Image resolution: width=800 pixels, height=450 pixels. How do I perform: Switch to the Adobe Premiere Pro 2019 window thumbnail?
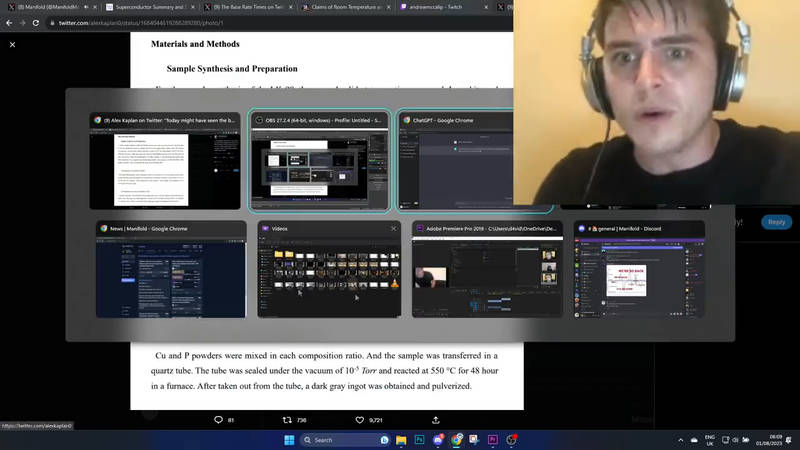point(487,269)
